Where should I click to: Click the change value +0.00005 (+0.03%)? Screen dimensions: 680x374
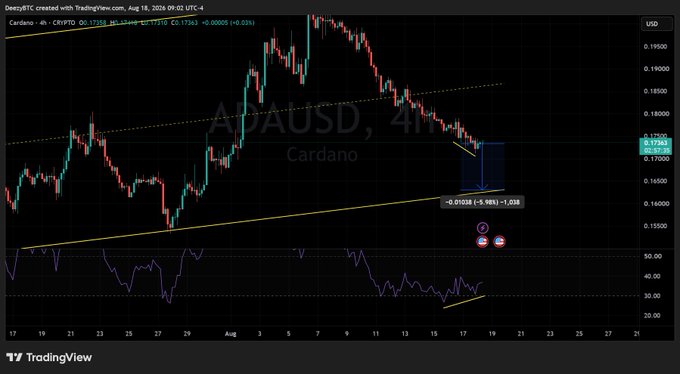(228, 22)
